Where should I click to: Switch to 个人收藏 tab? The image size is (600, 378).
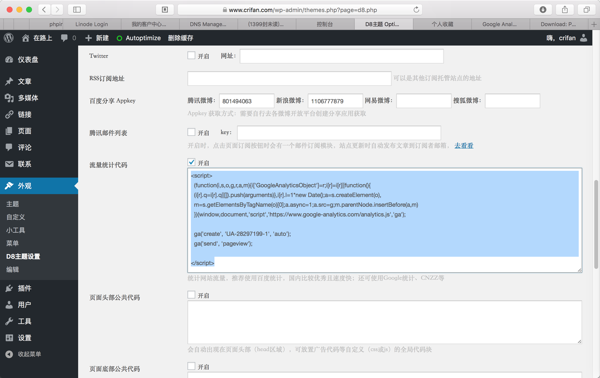442,24
